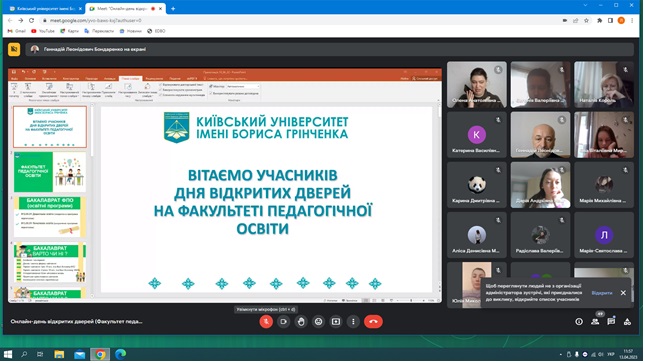Click Геннадій Леонідович's video tile
This screenshot has height=363, width=645.
tap(540, 135)
